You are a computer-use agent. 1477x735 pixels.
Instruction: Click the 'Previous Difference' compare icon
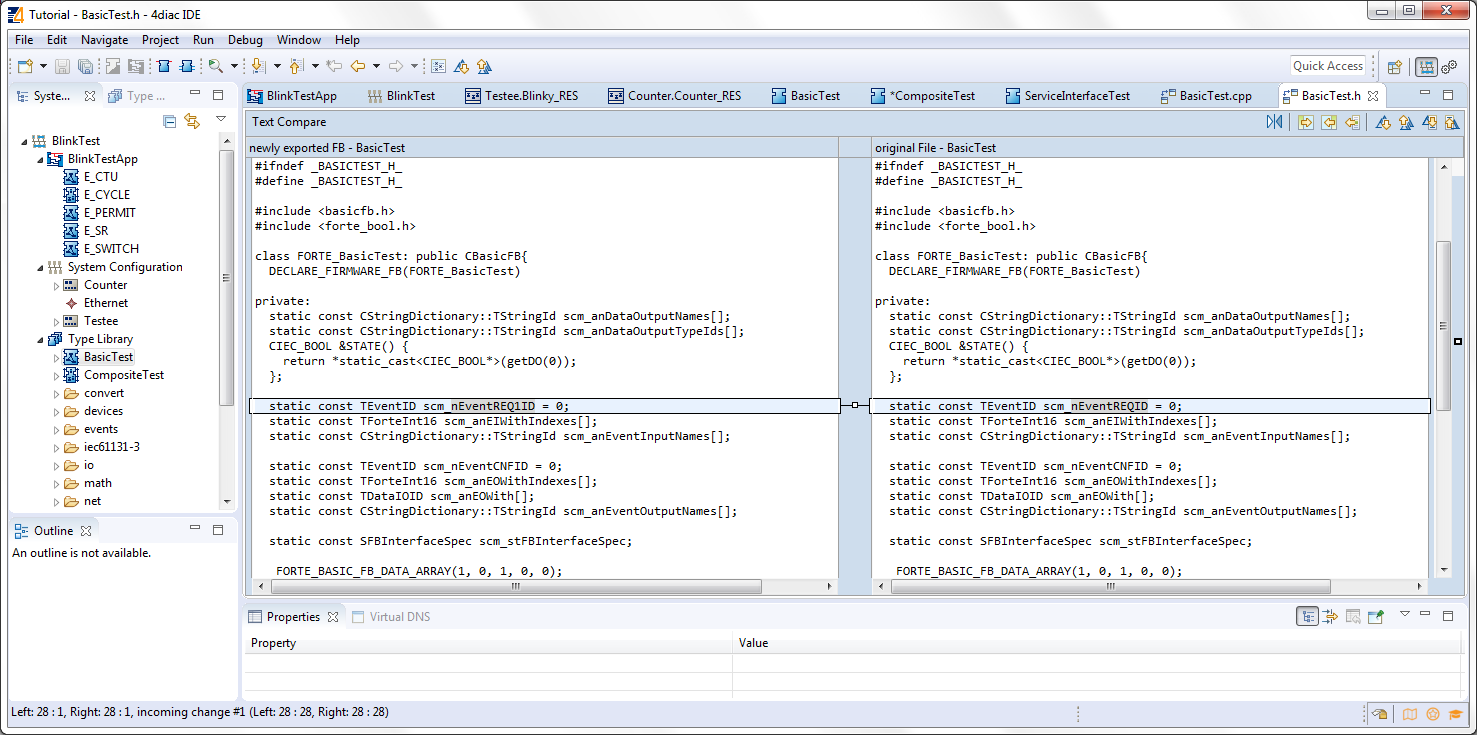click(1406, 121)
